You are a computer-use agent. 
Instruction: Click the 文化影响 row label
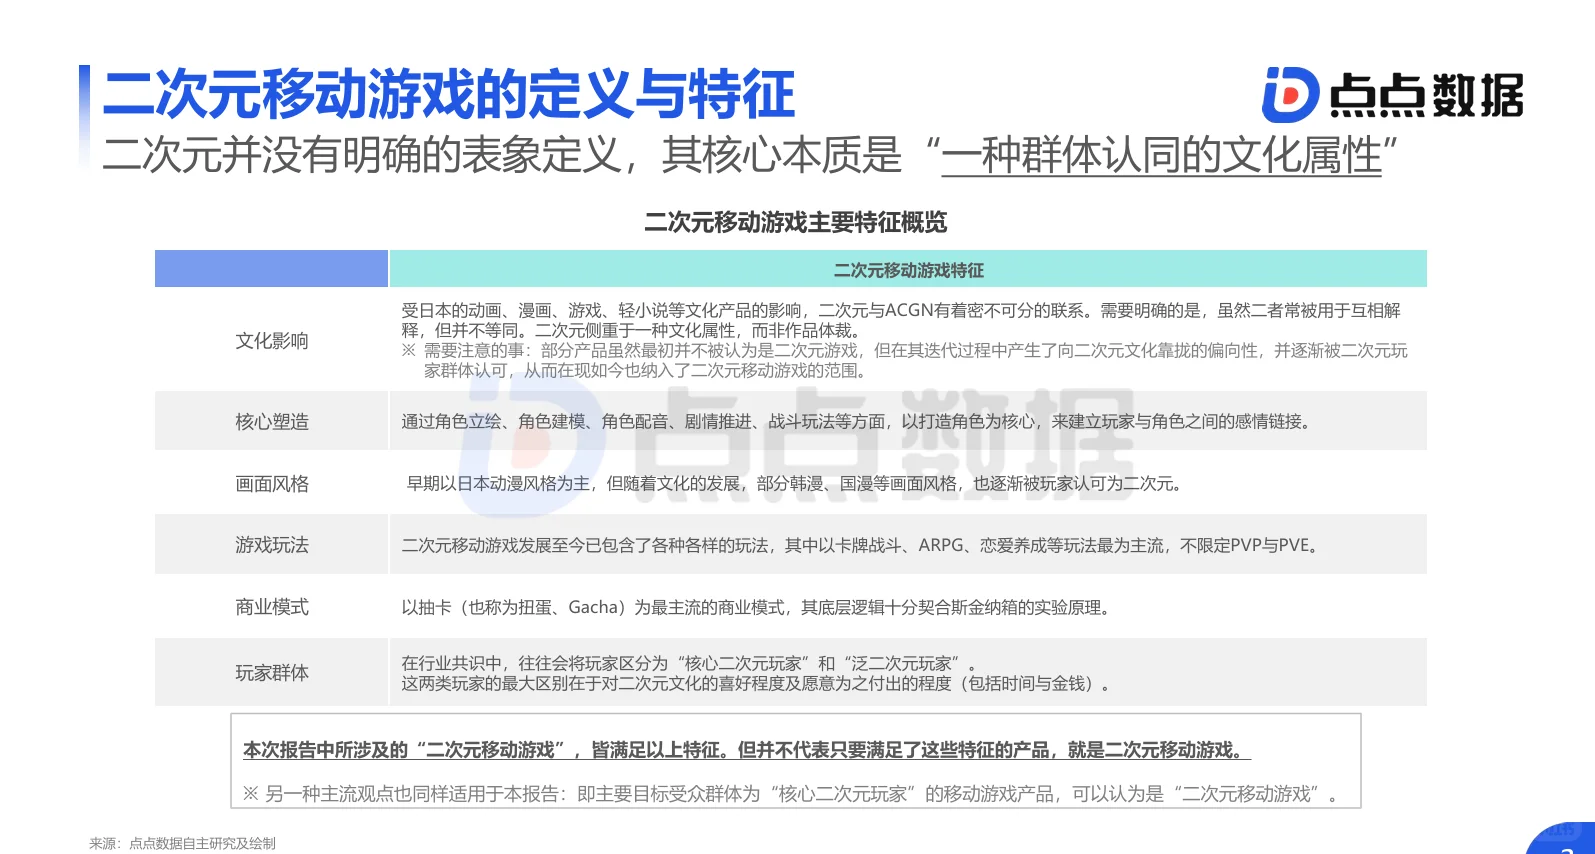(272, 341)
